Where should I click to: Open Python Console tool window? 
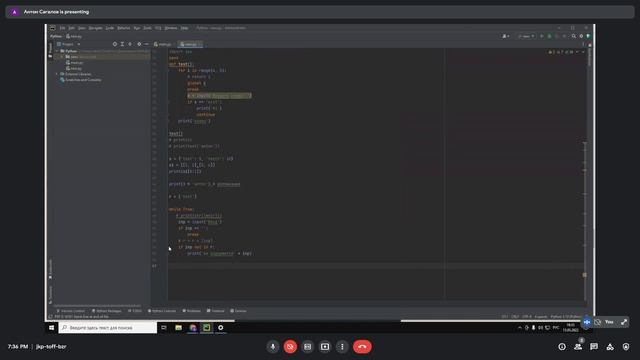[162, 311]
